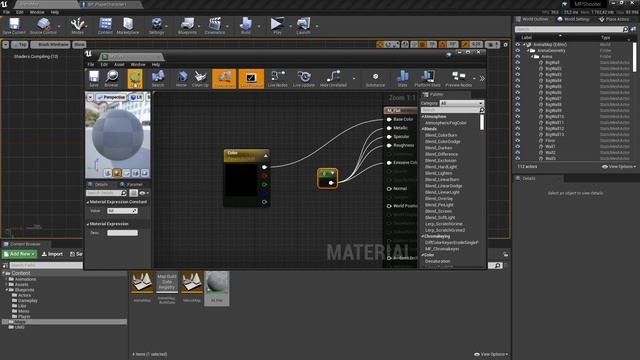
Task: Open Blueprints toolbar button
Action: coord(187,26)
